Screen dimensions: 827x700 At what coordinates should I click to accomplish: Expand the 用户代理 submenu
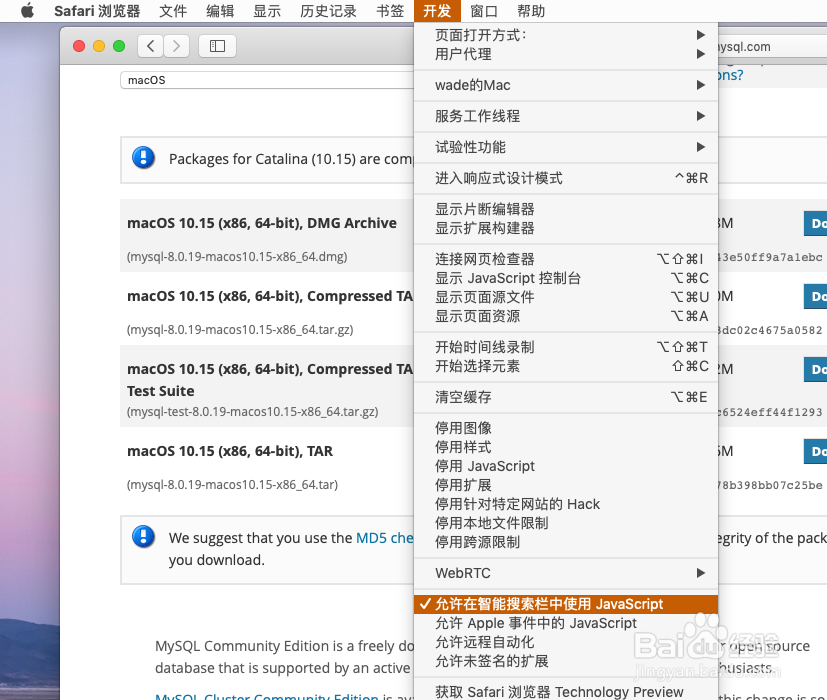pos(566,54)
